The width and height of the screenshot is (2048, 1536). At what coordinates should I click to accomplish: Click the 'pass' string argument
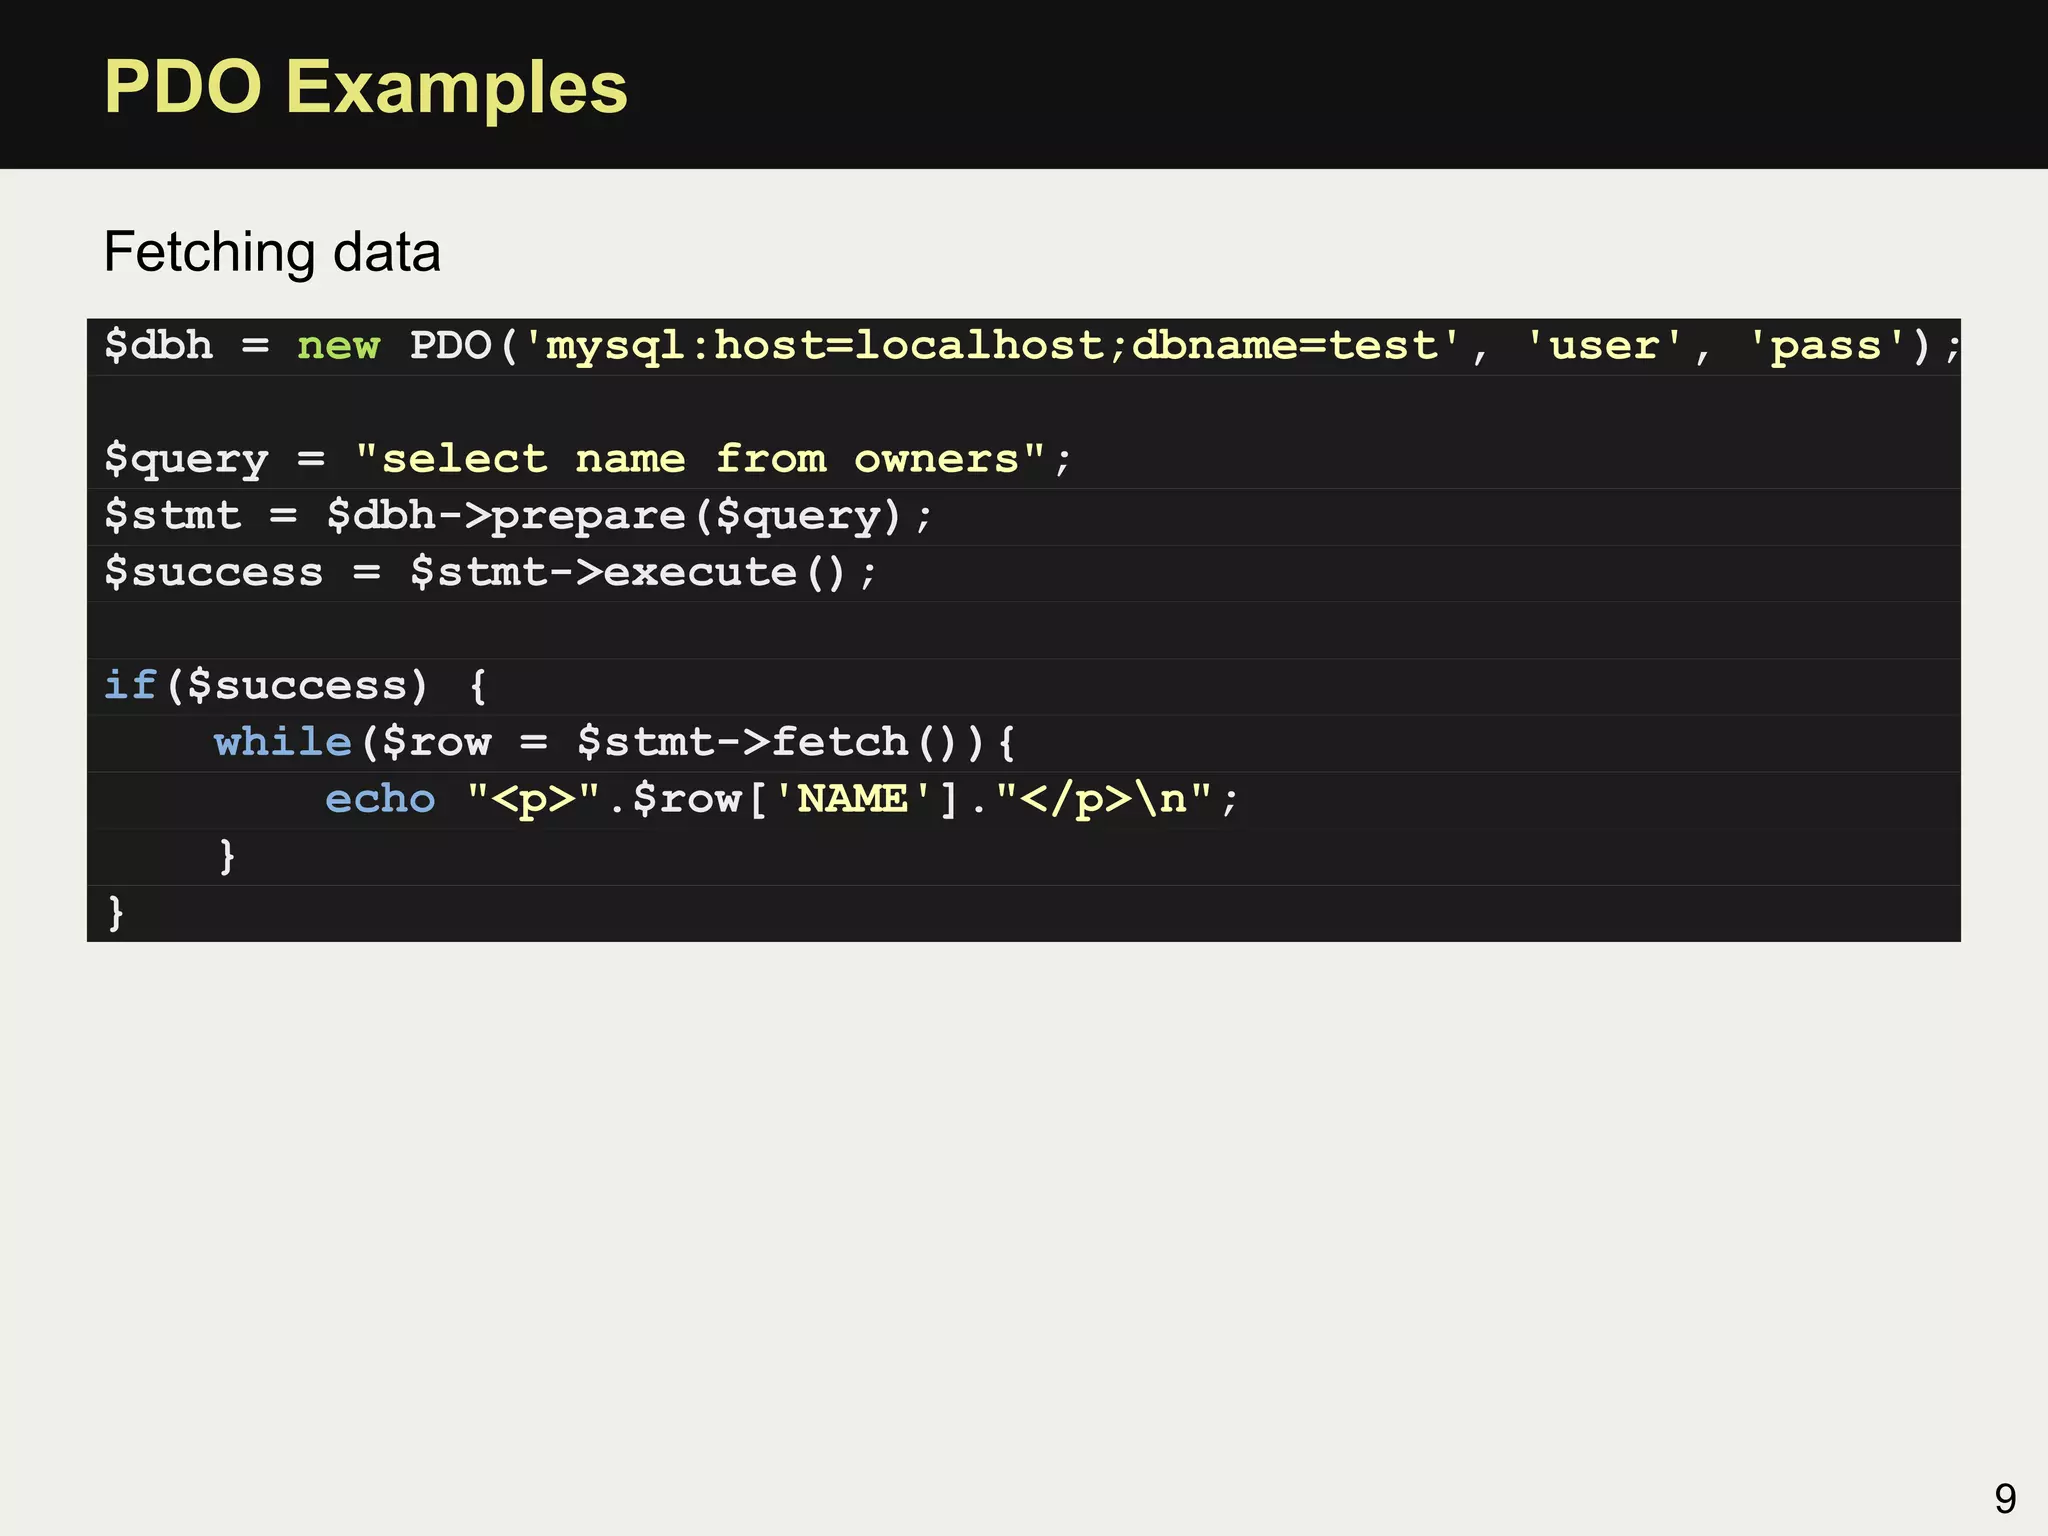[1826, 346]
